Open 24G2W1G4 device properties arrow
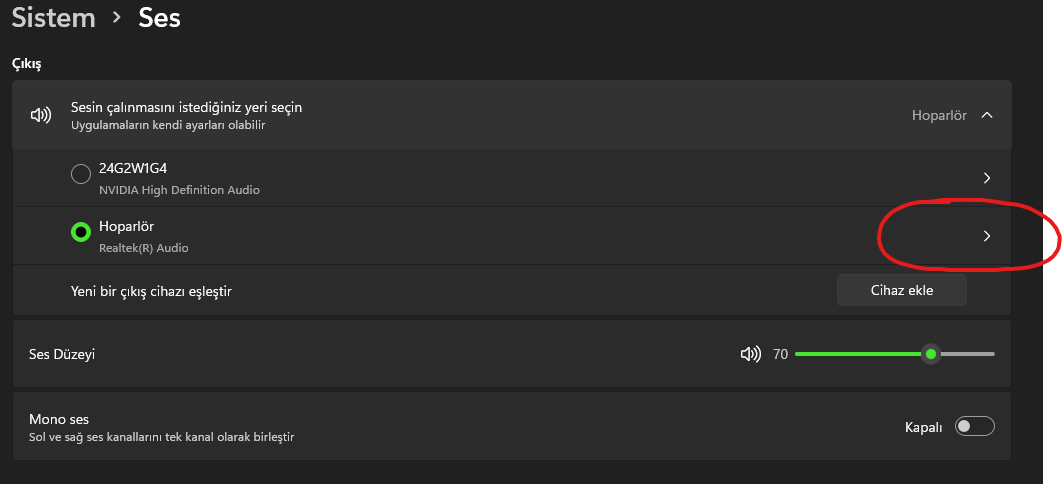Image resolution: width=1063 pixels, height=484 pixels. [x=986, y=178]
